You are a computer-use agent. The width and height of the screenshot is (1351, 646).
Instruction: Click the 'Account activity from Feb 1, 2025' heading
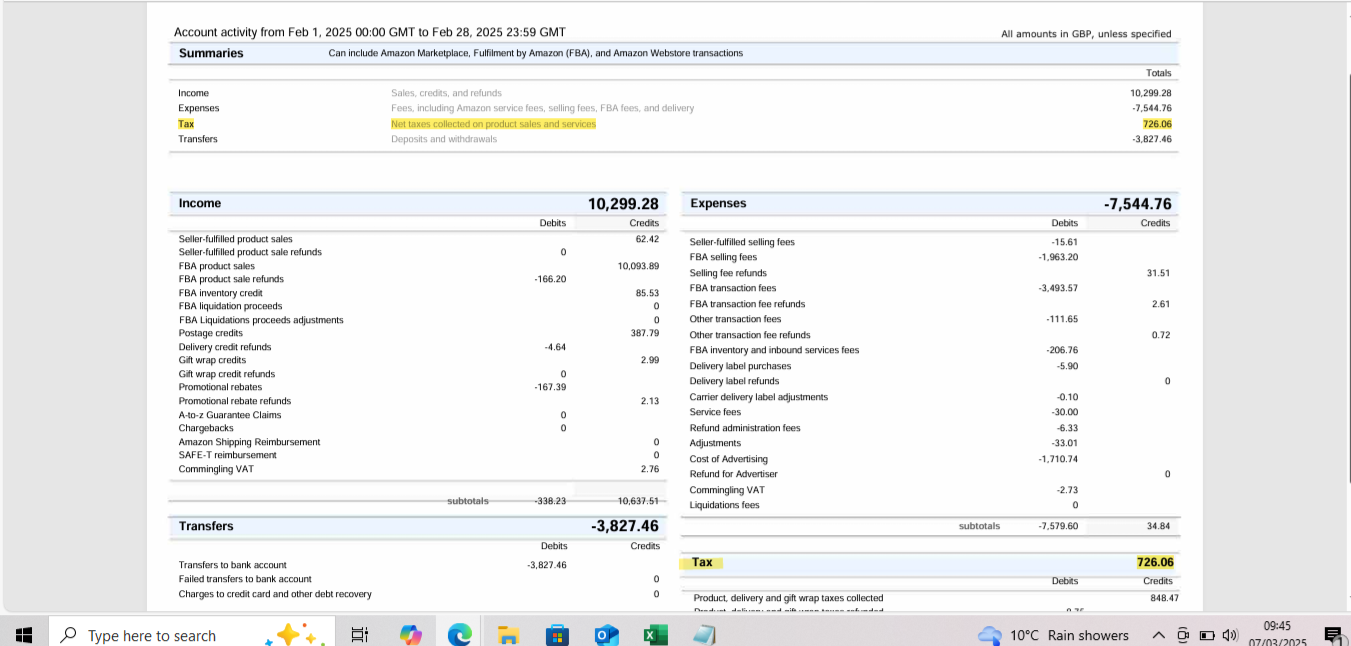click(370, 33)
